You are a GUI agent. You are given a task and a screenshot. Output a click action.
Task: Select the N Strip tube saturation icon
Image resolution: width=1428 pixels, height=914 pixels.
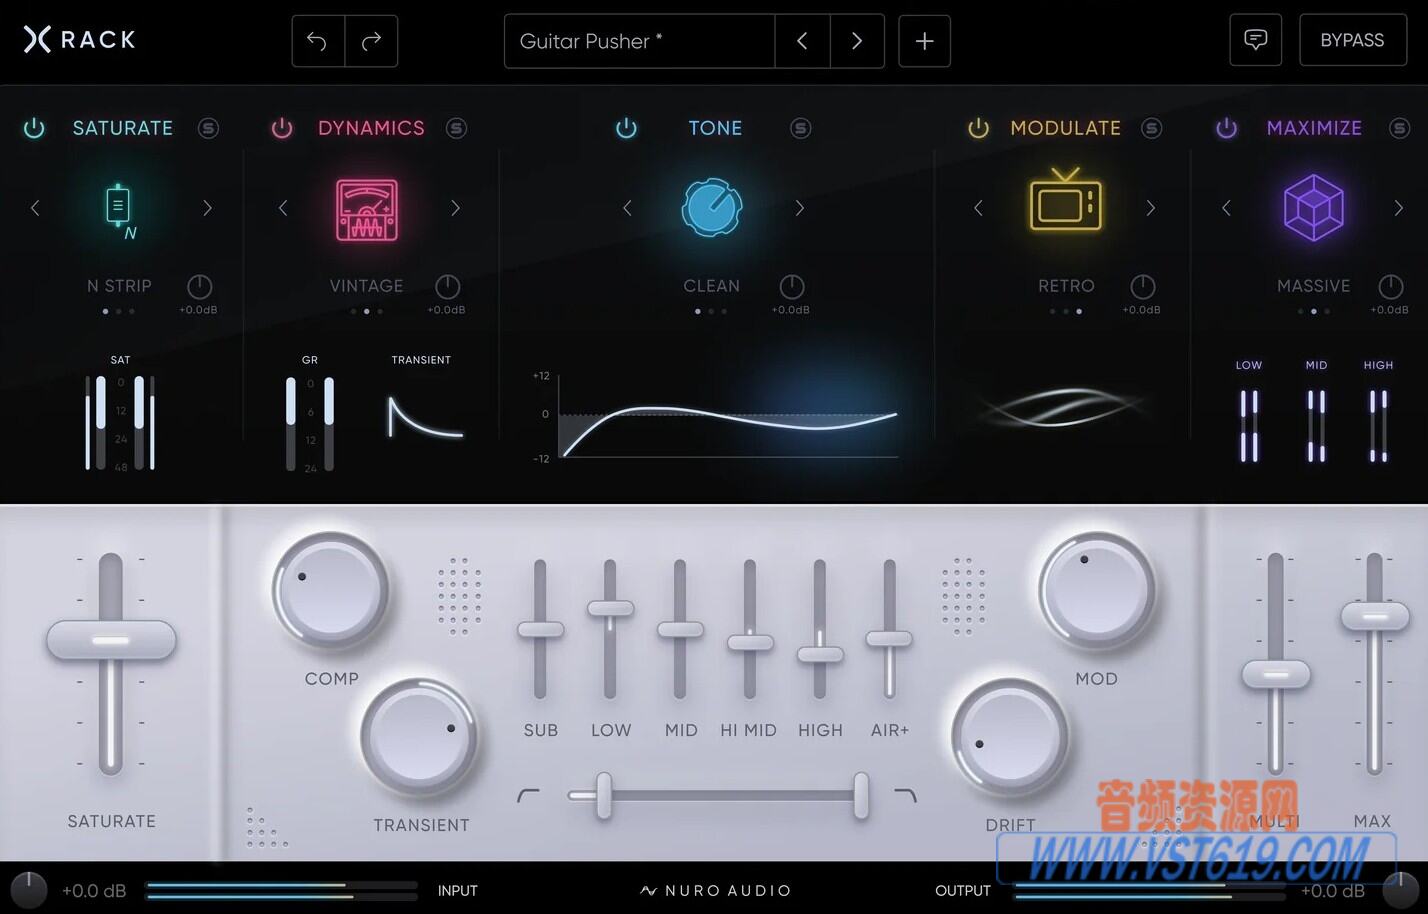pos(117,207)
